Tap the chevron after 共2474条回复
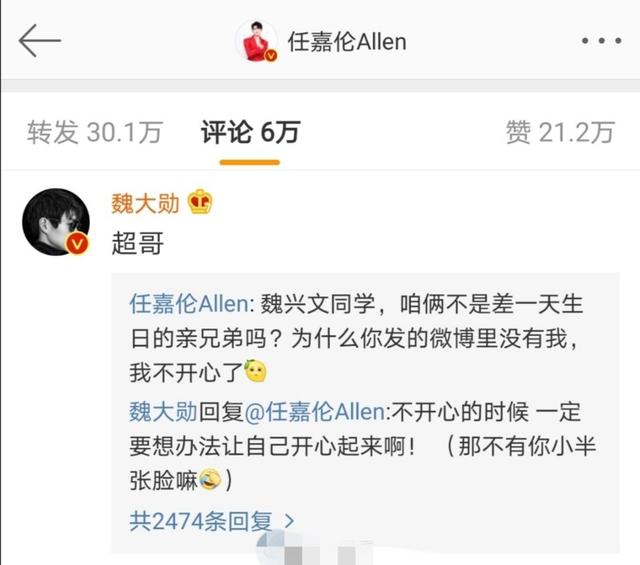Viewport: 640px width, 565px height. (289, 521)
